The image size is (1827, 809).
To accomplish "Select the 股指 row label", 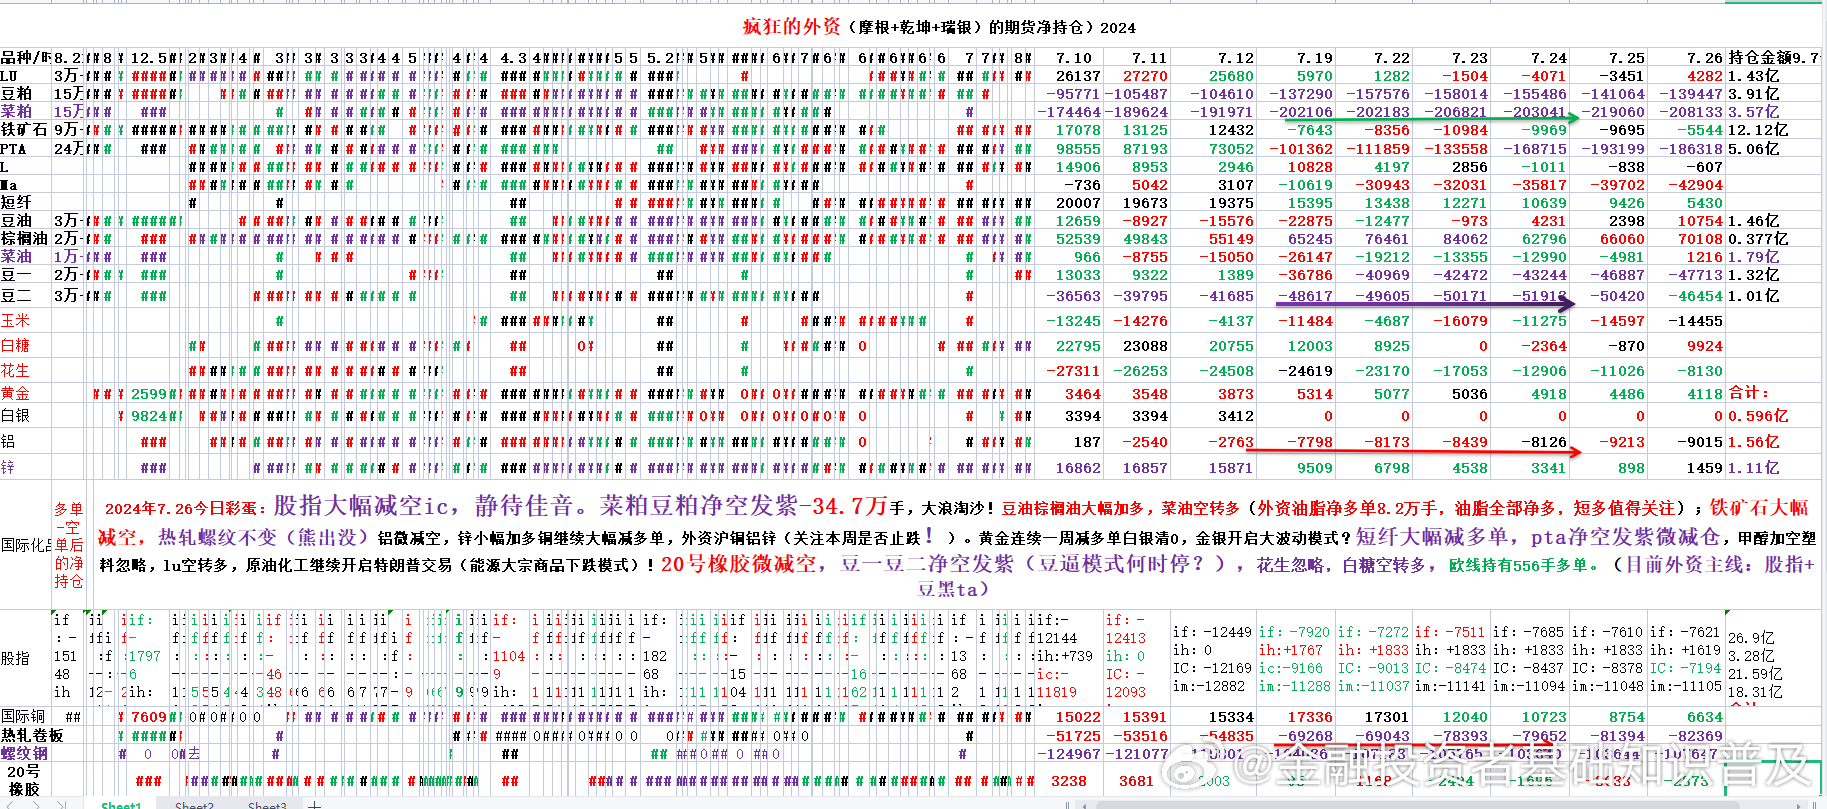I will click(26, 658).
